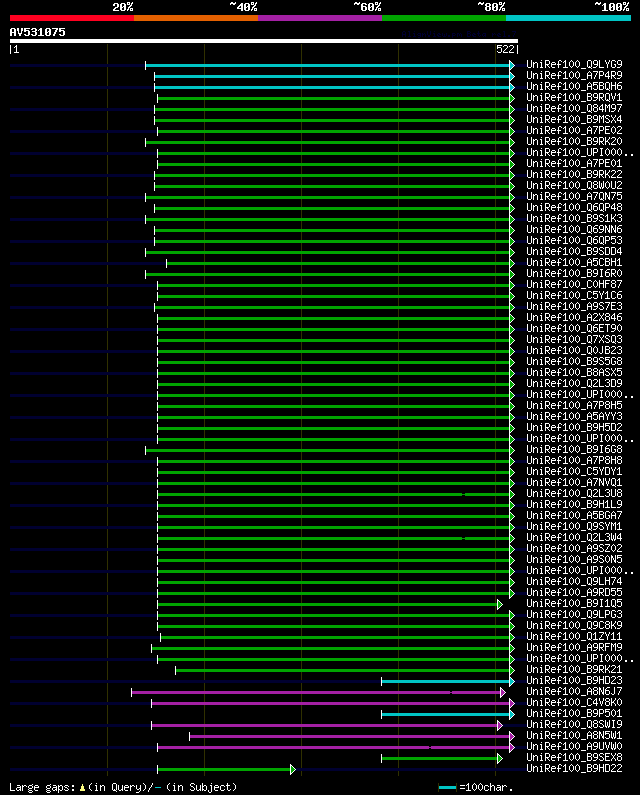
Task: Select the UniRef100_Q1ZY11 label
Action: [574, 636]
